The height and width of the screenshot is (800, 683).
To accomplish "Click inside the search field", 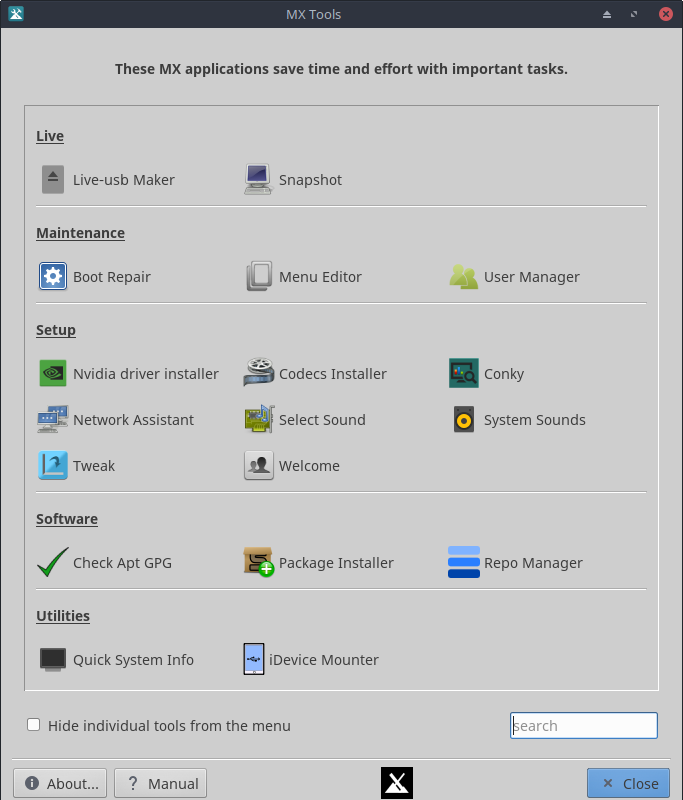I will point(583,725).
